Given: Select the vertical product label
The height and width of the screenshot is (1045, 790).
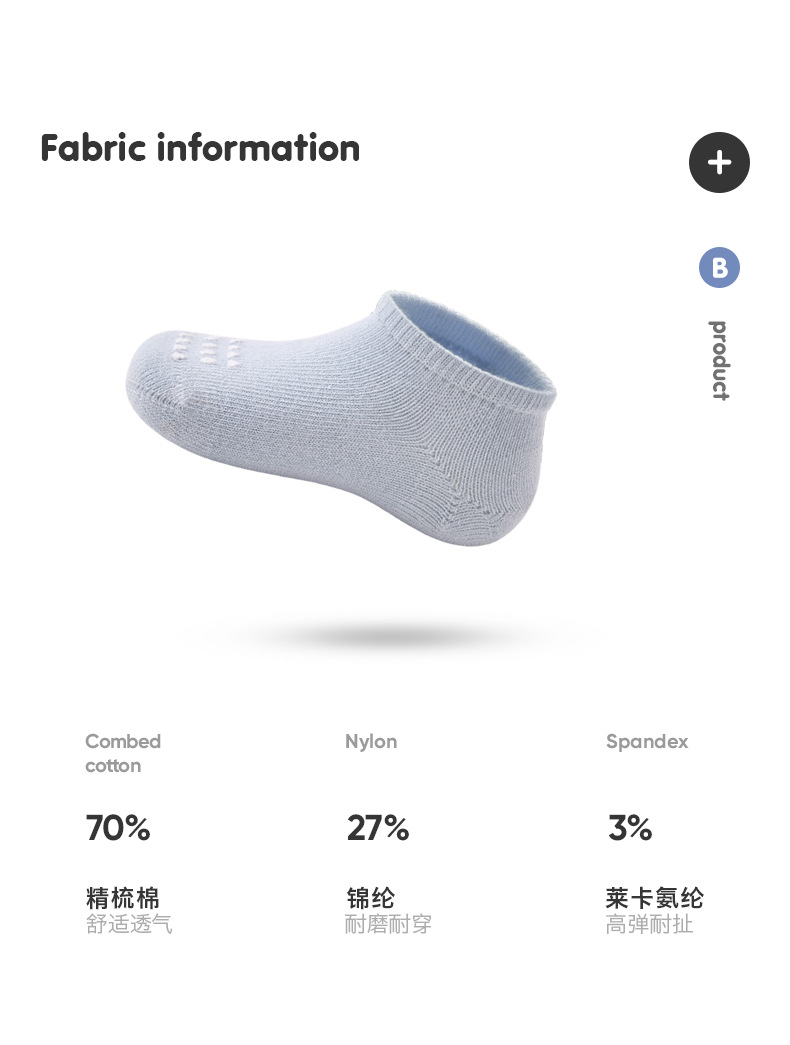Looking at the screenshot, I should [719, 360].
